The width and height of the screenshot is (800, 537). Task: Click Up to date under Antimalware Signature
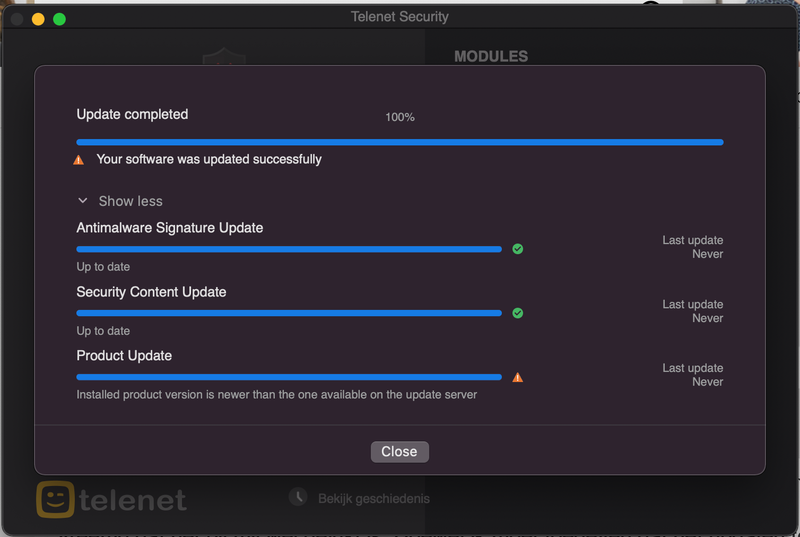tap(103, 267)
